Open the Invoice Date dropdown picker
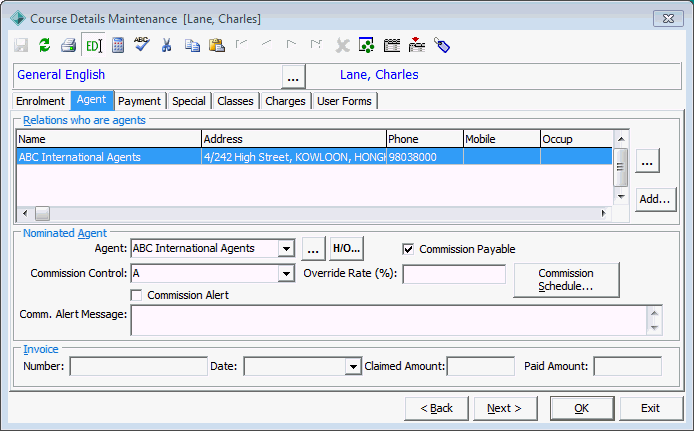 [353, 366]
